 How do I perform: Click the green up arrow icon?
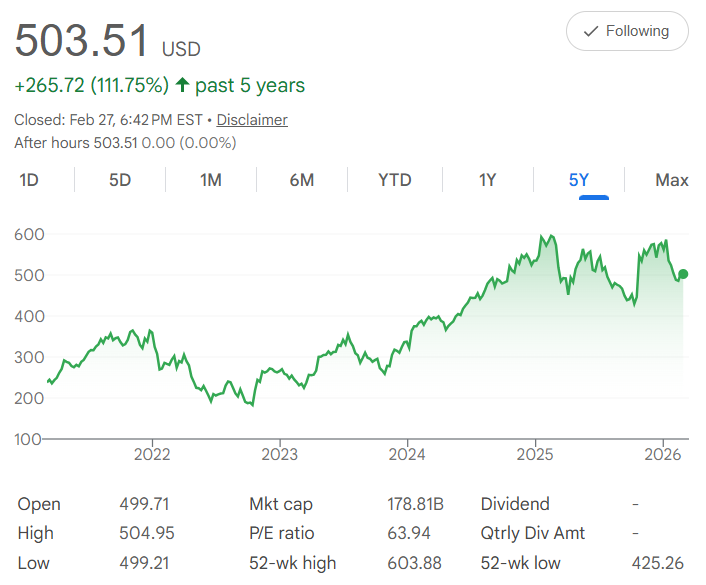click(182, 85)
